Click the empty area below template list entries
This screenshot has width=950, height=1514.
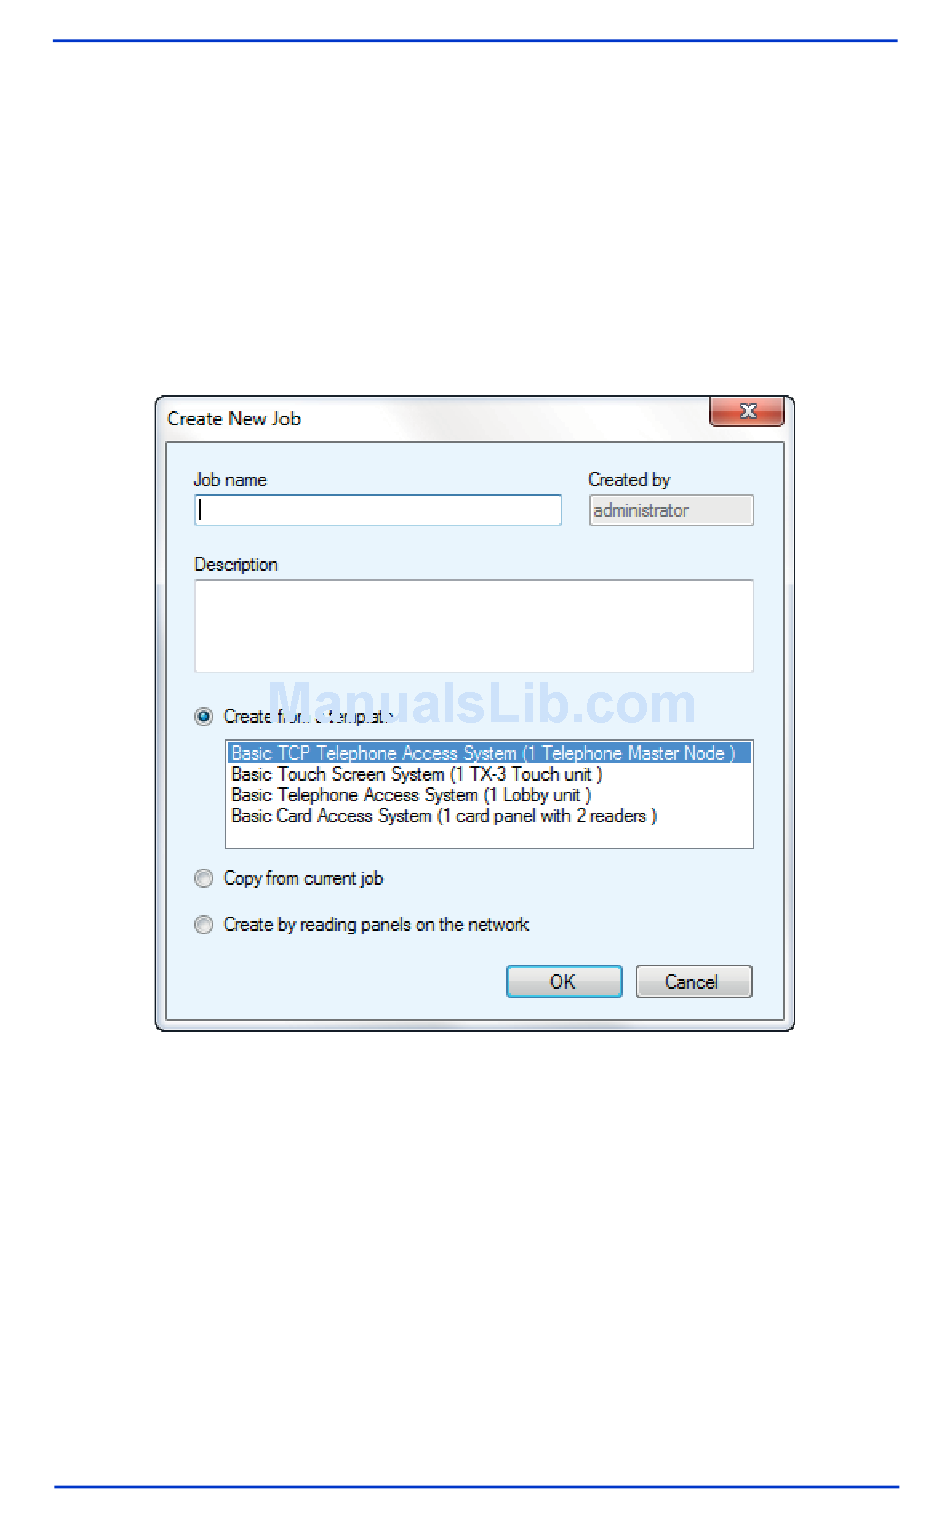[x=489, y=837]
